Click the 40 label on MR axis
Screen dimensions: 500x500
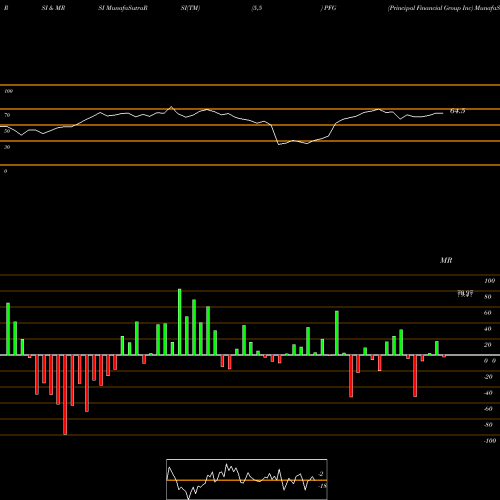pyautogui.click(x=488, y=329)
